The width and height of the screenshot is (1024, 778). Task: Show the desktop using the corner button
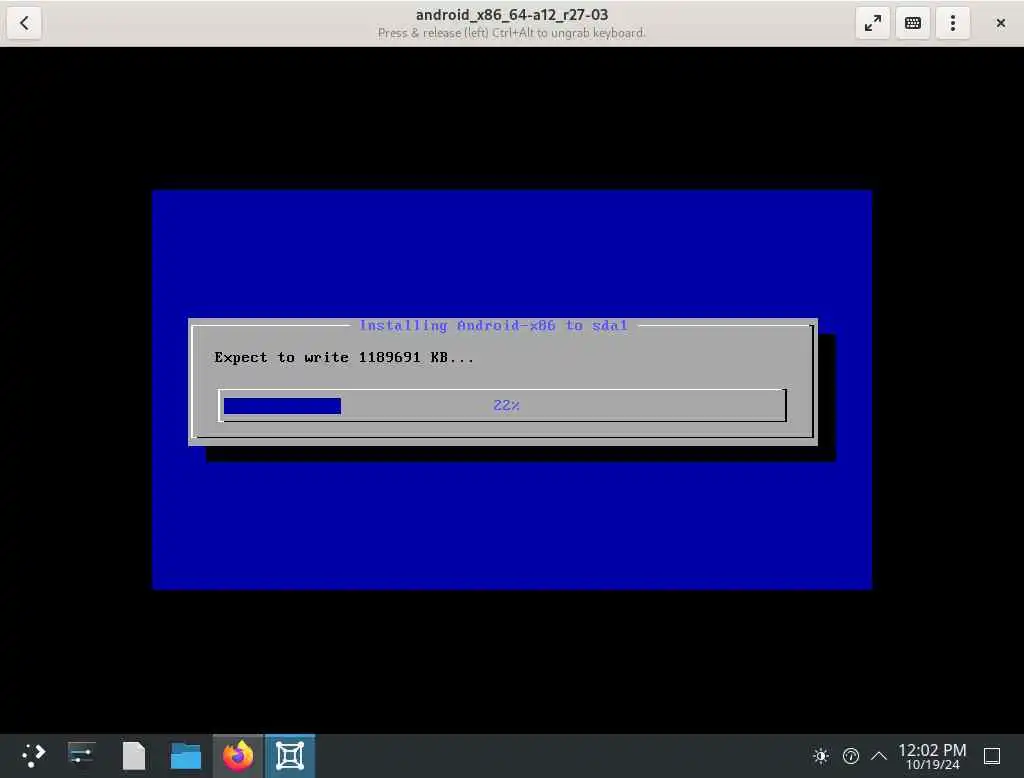click(992, 756)
